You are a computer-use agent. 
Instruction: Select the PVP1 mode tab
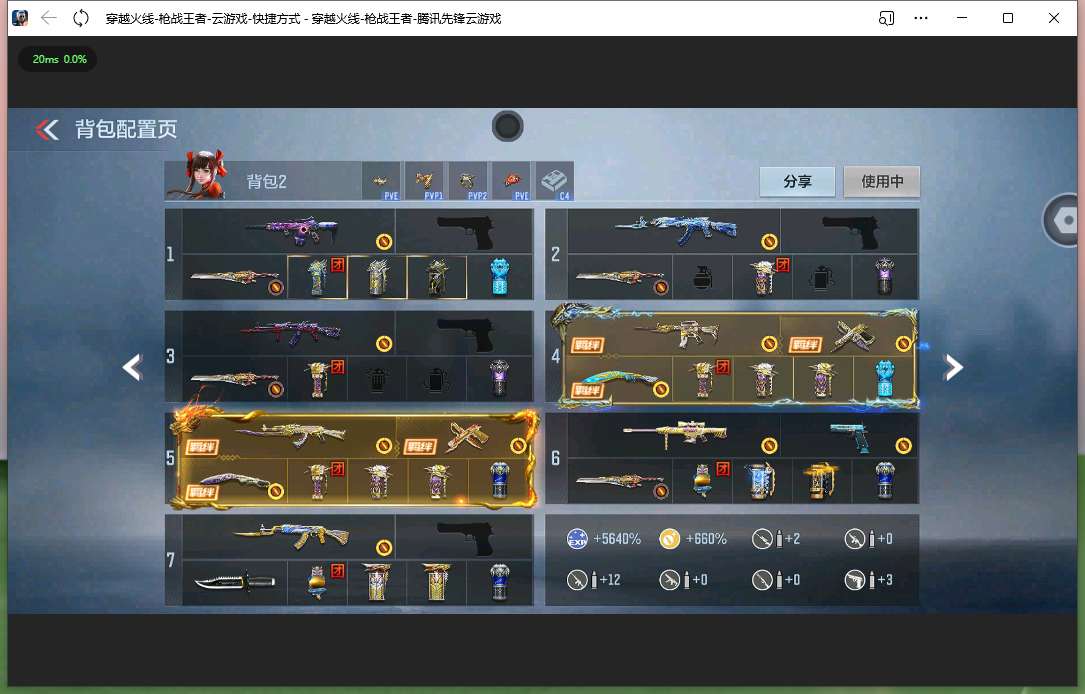point(424,181)
